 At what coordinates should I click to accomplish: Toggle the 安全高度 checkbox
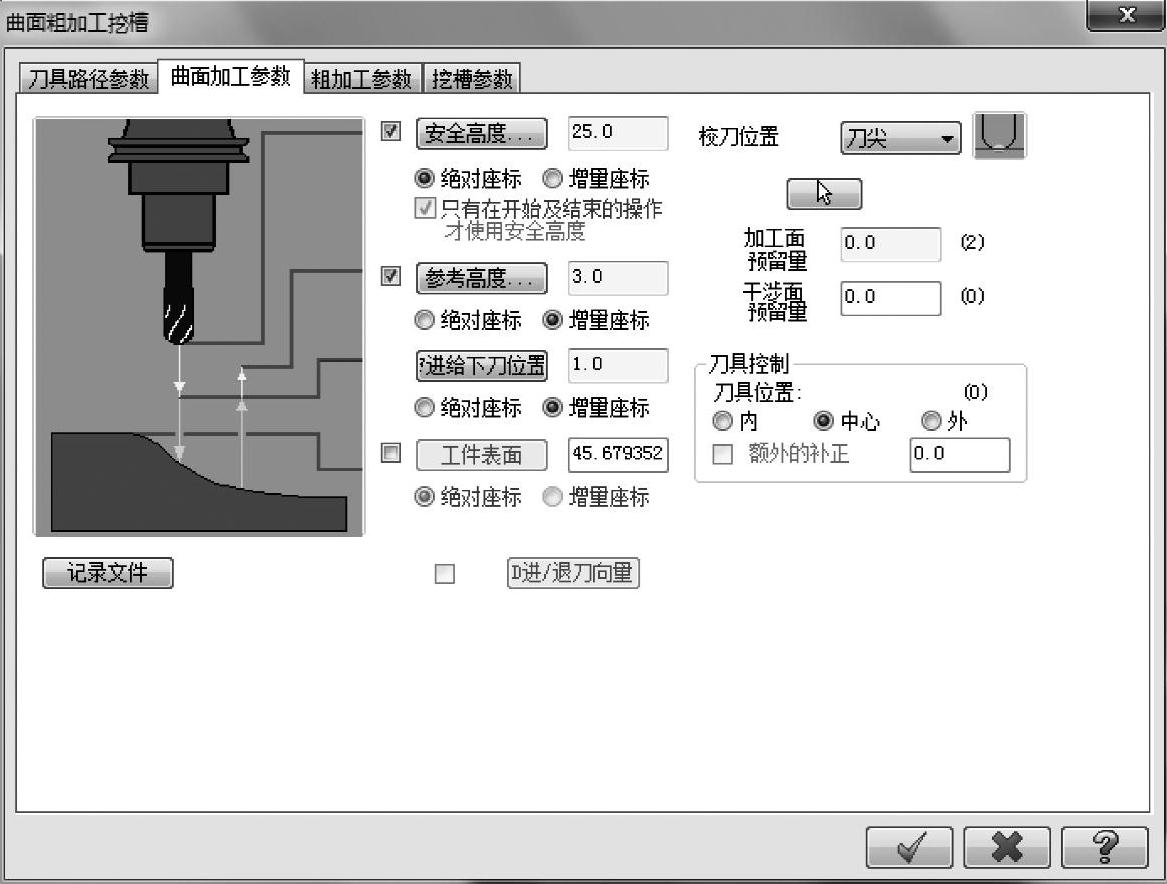391,132
